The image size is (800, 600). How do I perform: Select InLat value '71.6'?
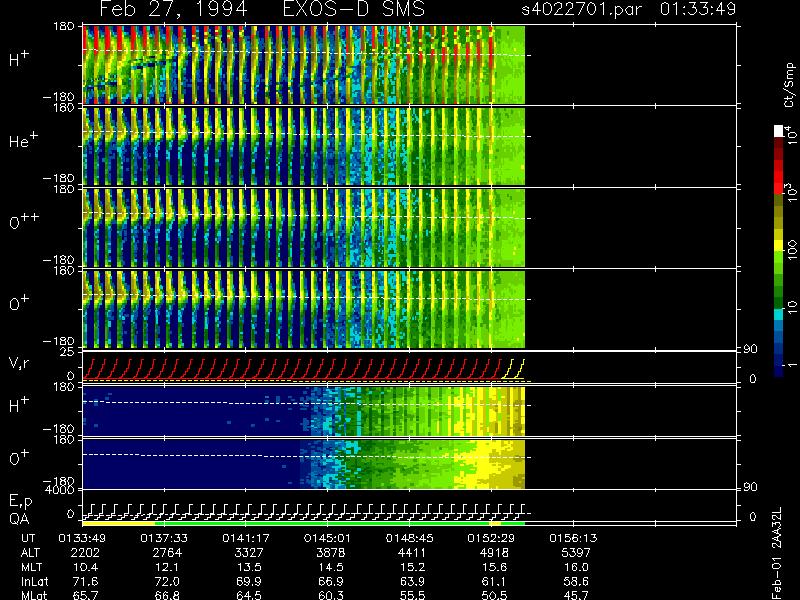coord(86,582)
